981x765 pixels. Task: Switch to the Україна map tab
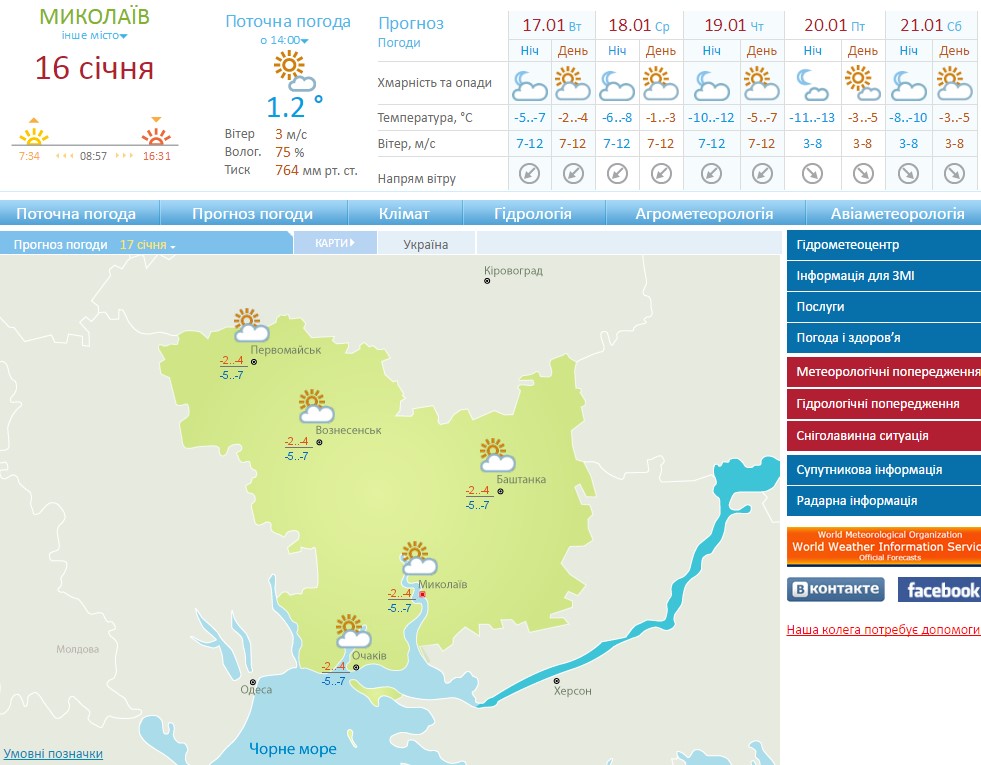coord(426,245)
